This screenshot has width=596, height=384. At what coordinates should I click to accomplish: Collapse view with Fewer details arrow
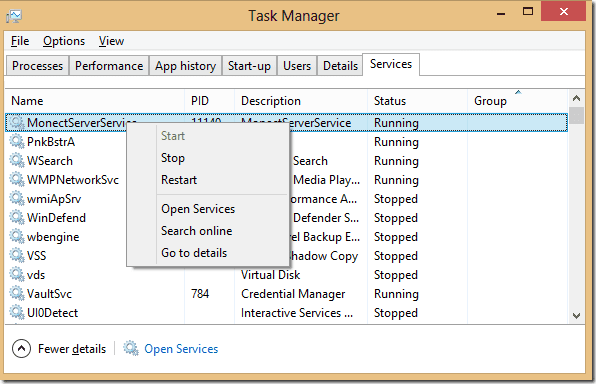21,349
